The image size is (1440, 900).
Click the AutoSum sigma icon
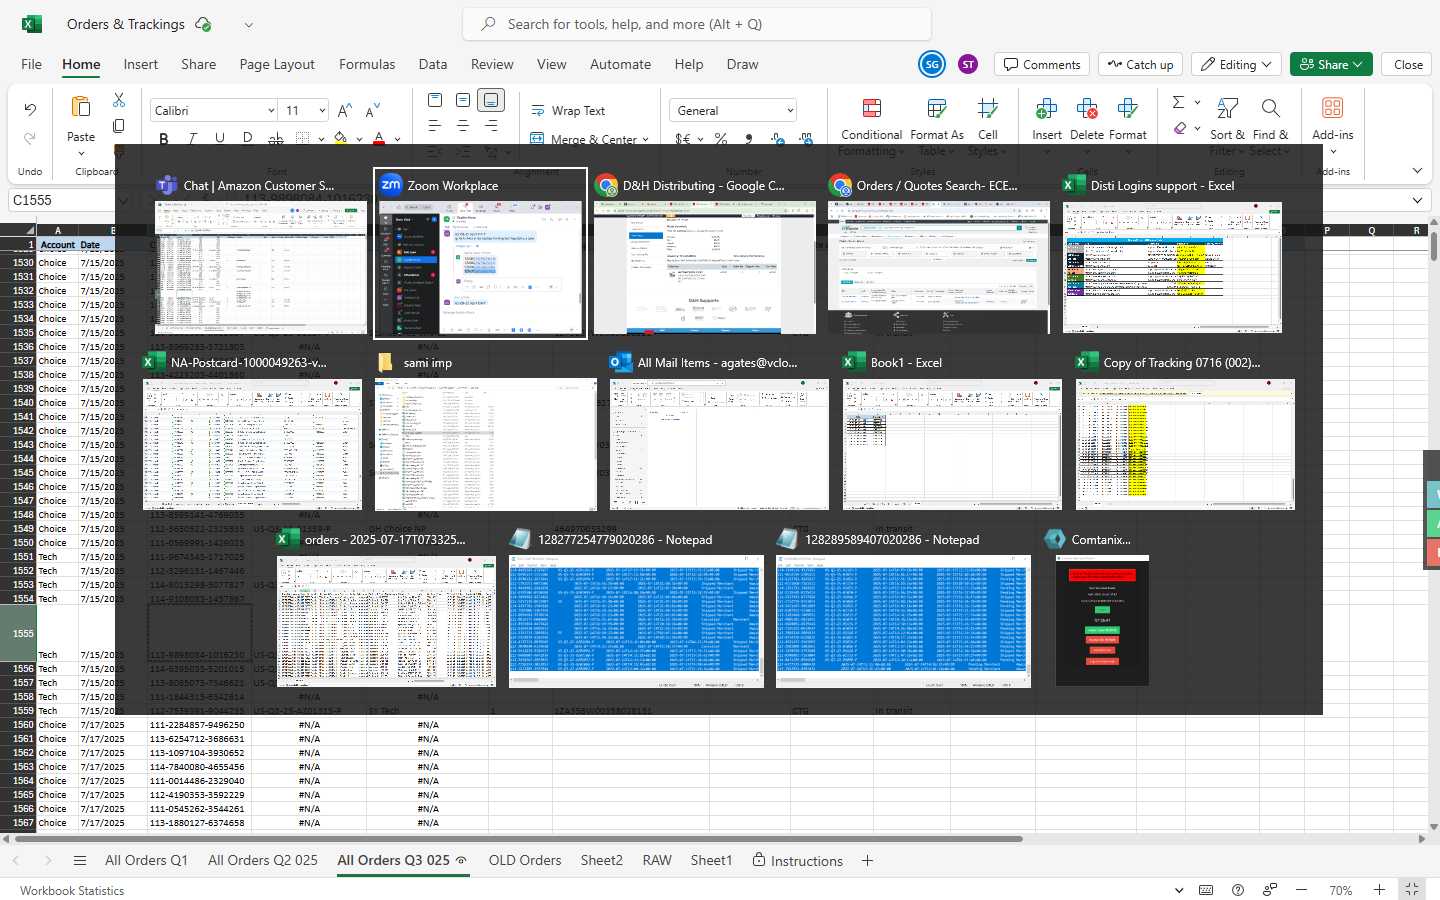tap(1178, 101)
